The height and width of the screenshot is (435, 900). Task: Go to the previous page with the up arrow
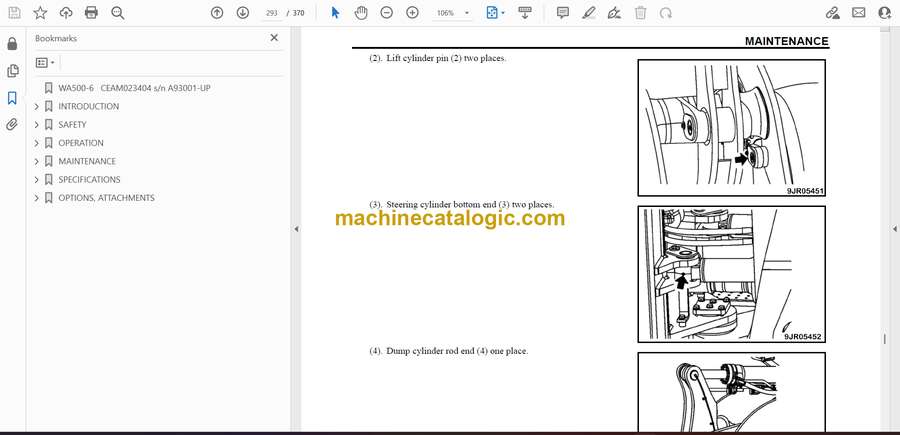click(217, 13)
